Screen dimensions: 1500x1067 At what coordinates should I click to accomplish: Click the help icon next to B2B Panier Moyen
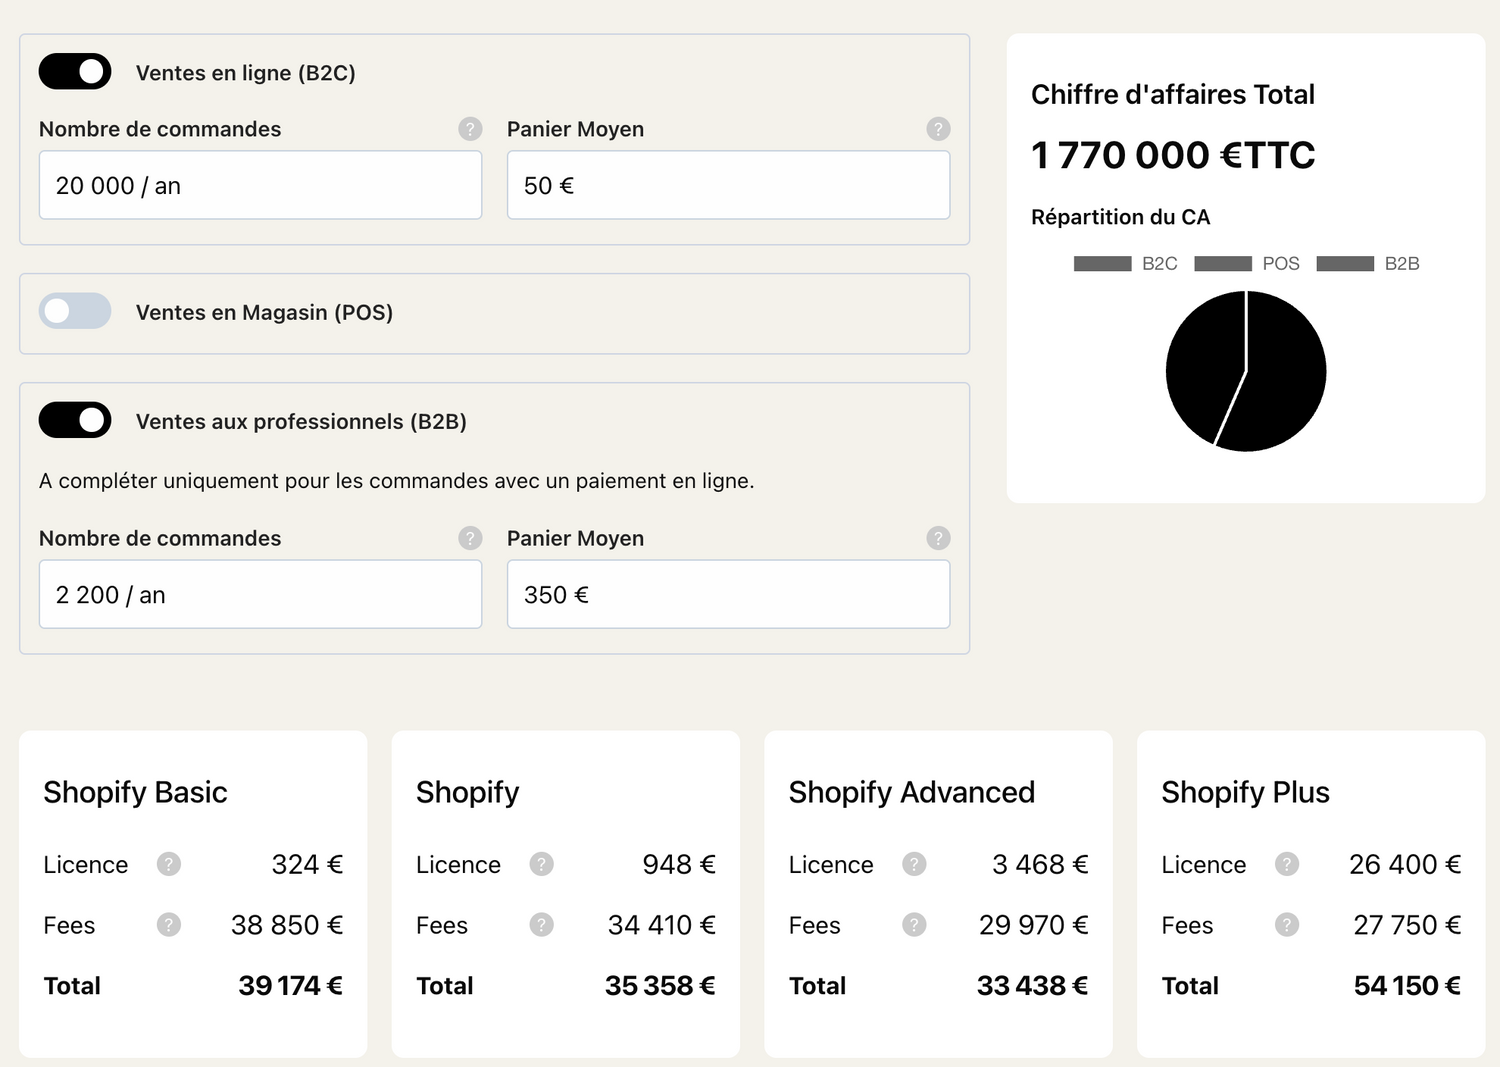[x=938, y=538]
